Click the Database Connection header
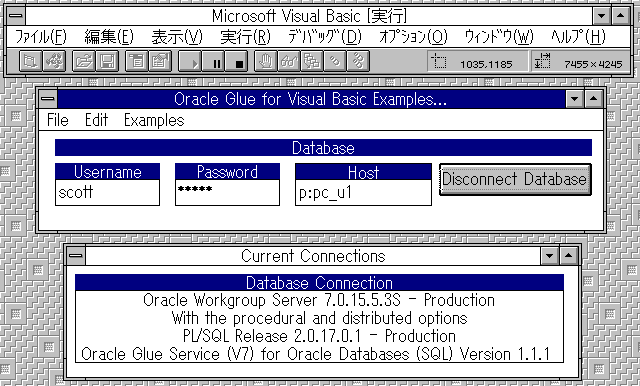Image resolution: width=640 pixels, height=386 pixels. click(319, 283)
